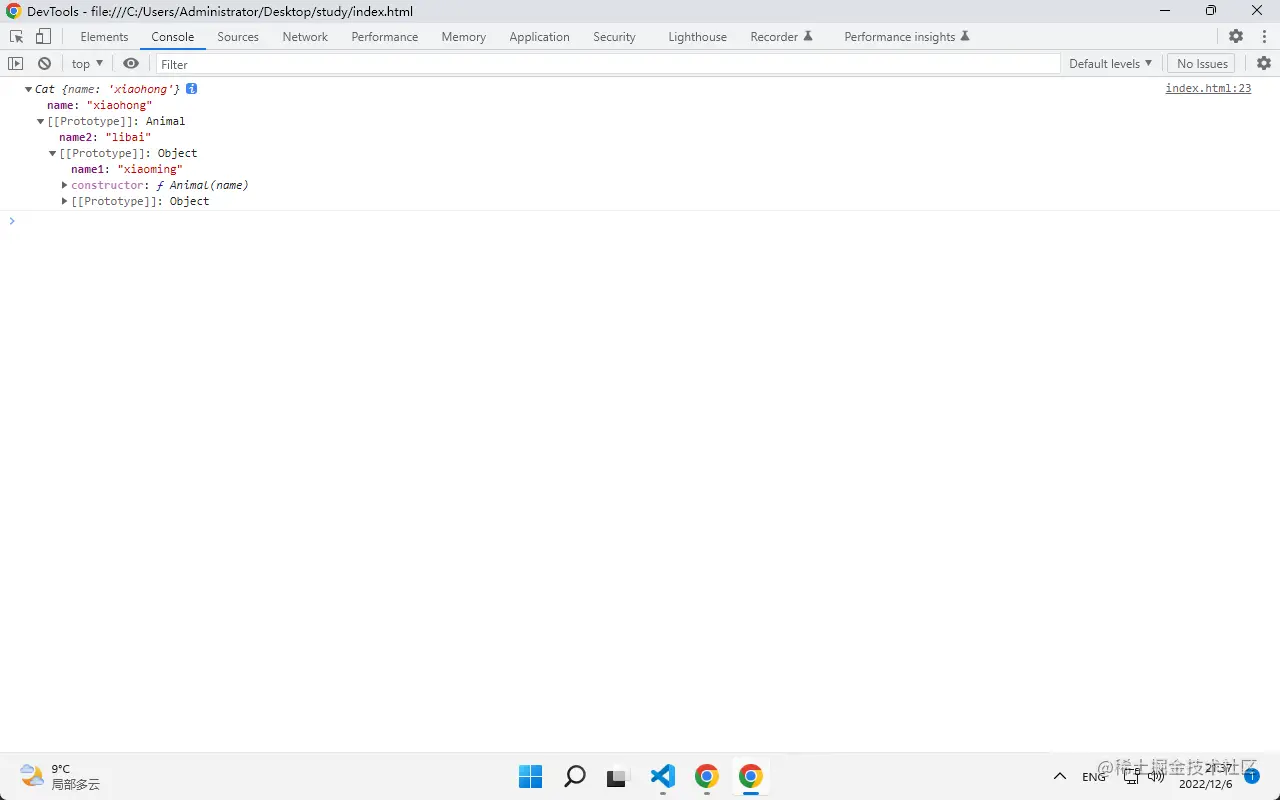
Task: Click the blue info icon beside Cat object
Action: (x=191, y=89)
